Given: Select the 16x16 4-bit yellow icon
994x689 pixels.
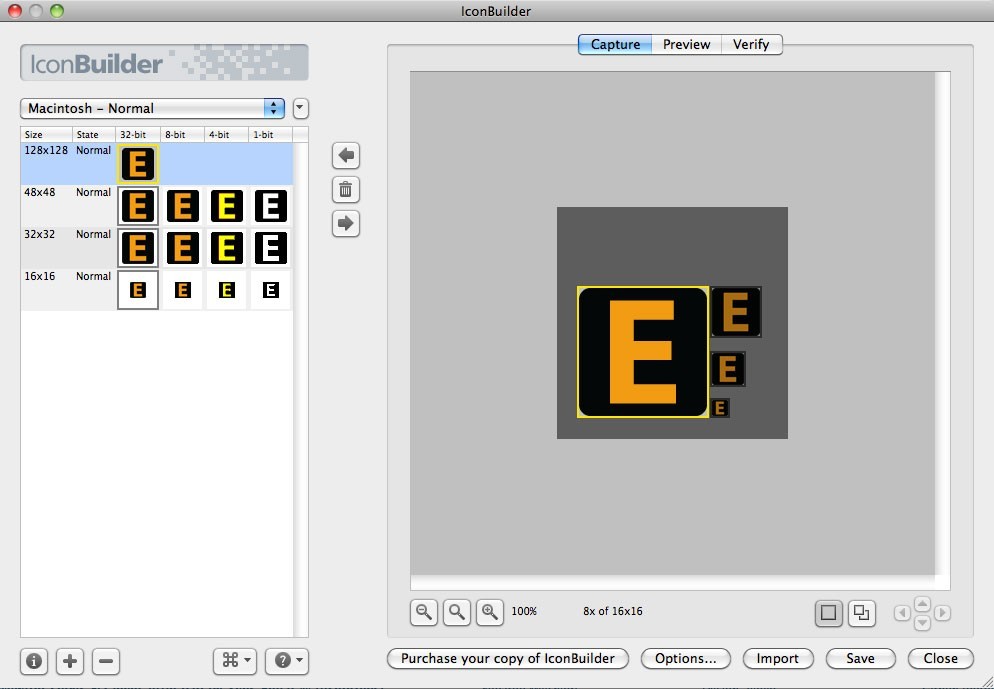Looking at the screenshot, I should click(x=226, y=290).
